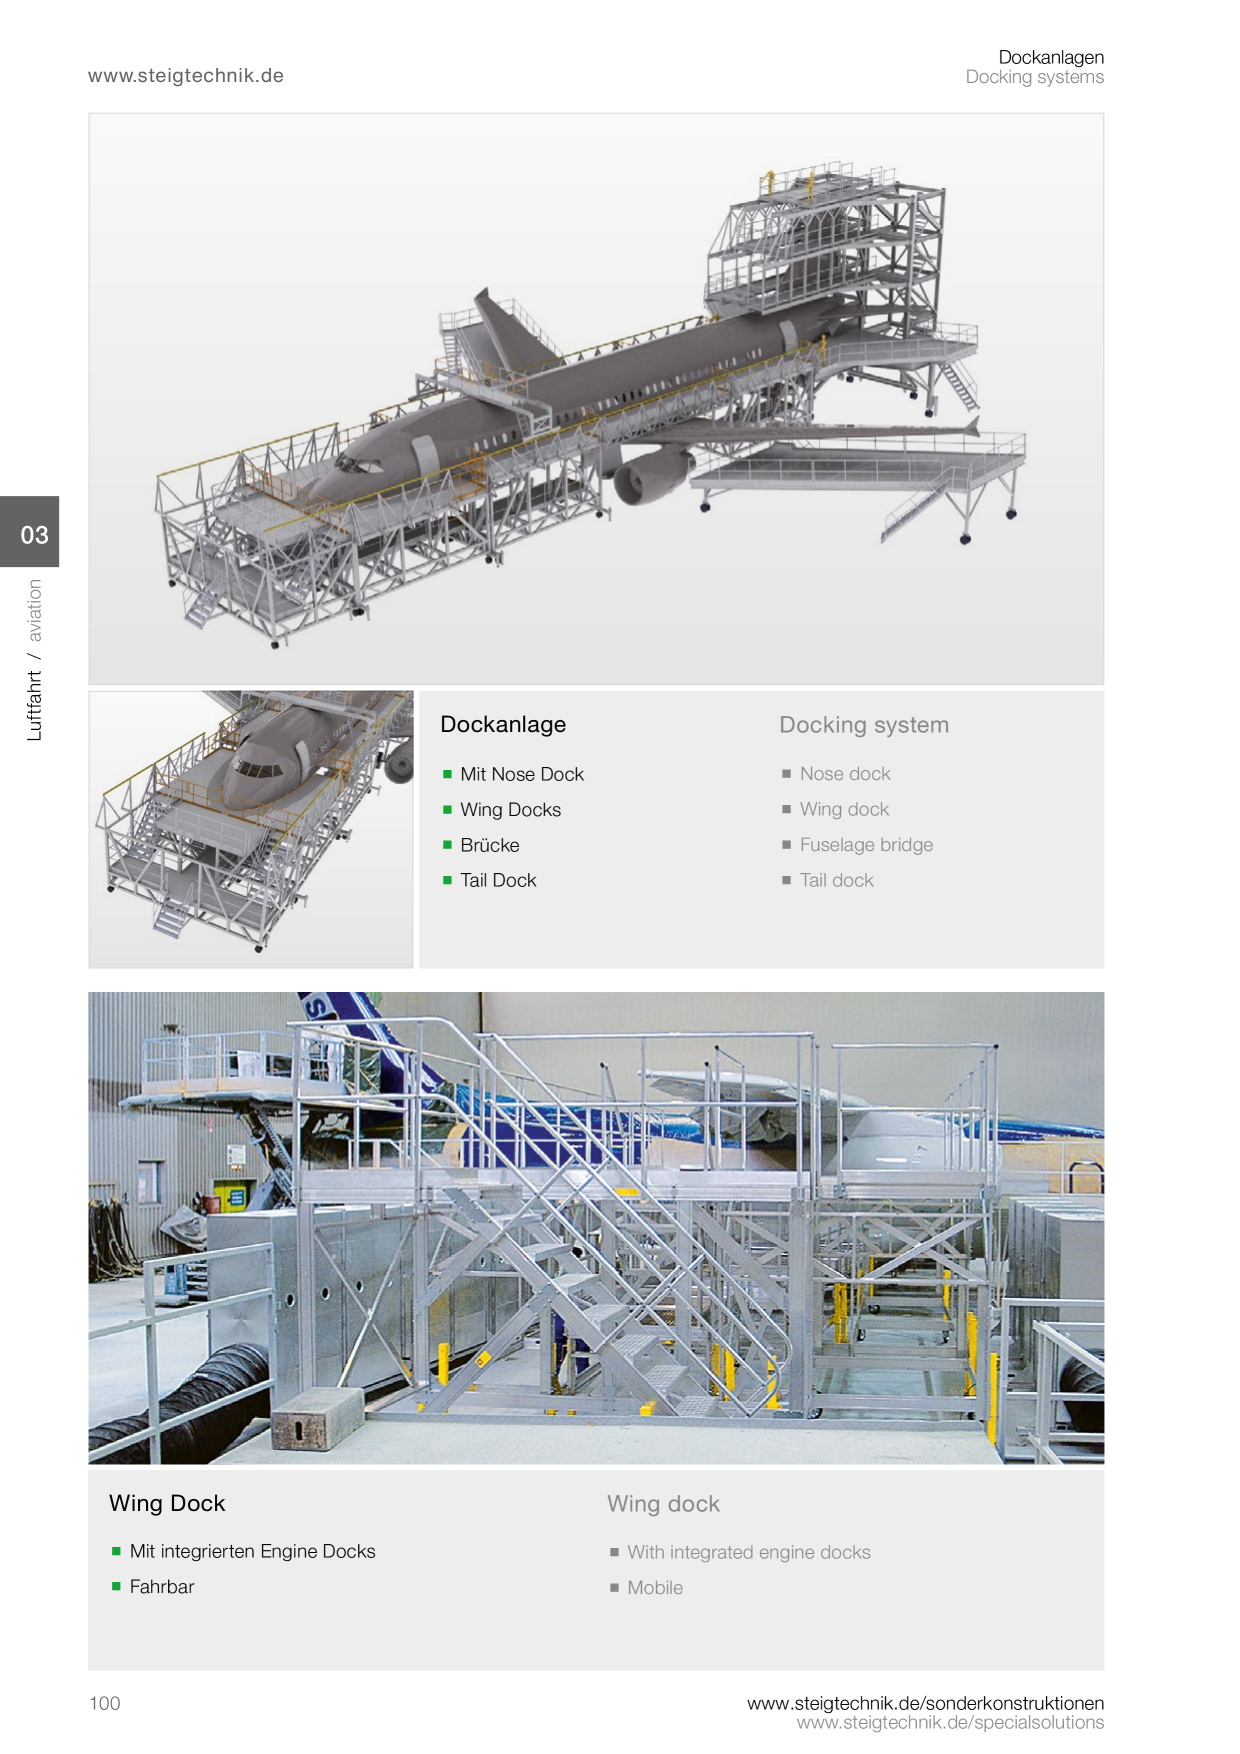This screenshot has height=1754, width=1240.
Task: Open the www.steigtechnik.de header link
Action: pos(186,76)
